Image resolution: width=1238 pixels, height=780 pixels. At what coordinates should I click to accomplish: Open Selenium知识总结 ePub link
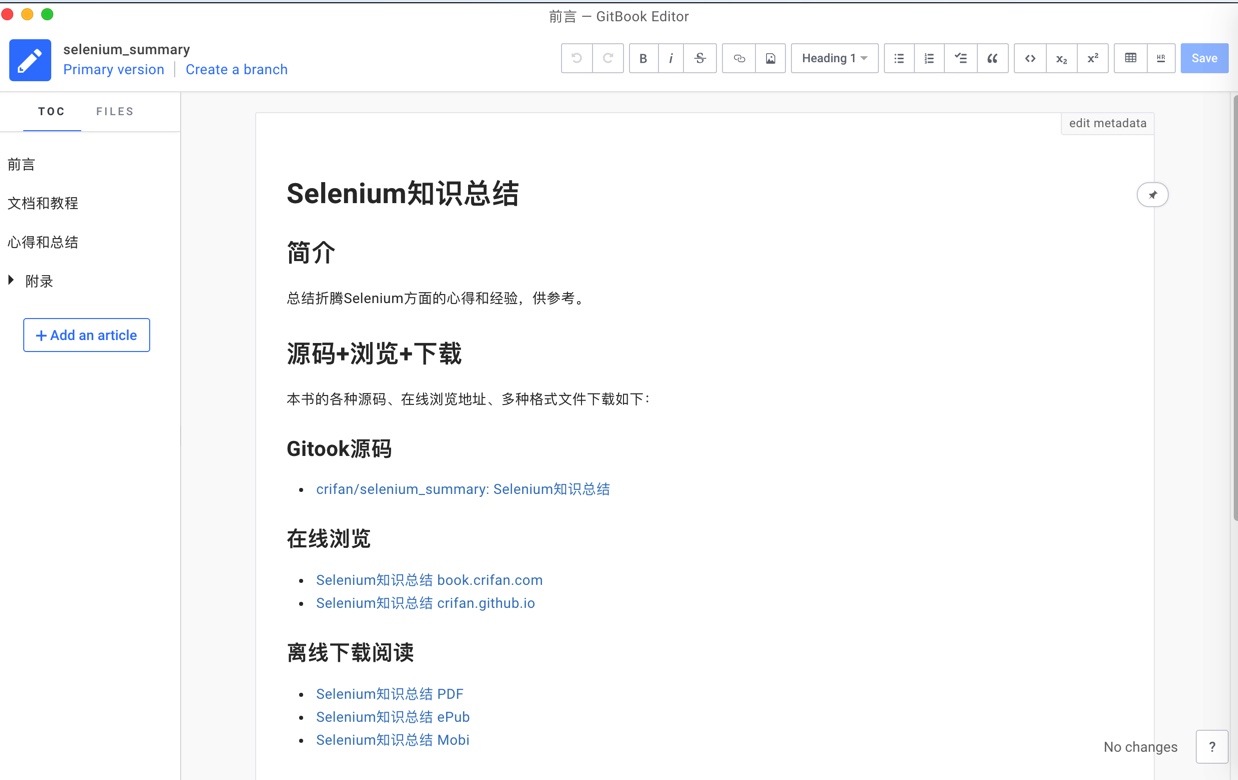[393, 717]
